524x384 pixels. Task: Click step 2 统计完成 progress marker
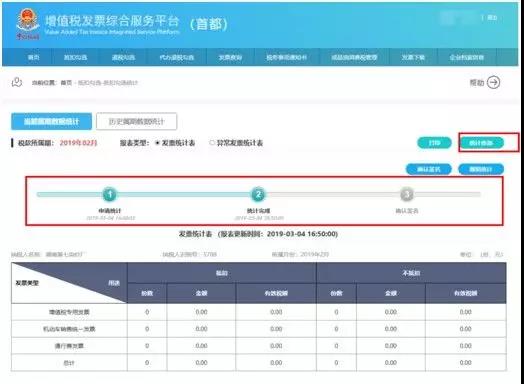point(258,194)
